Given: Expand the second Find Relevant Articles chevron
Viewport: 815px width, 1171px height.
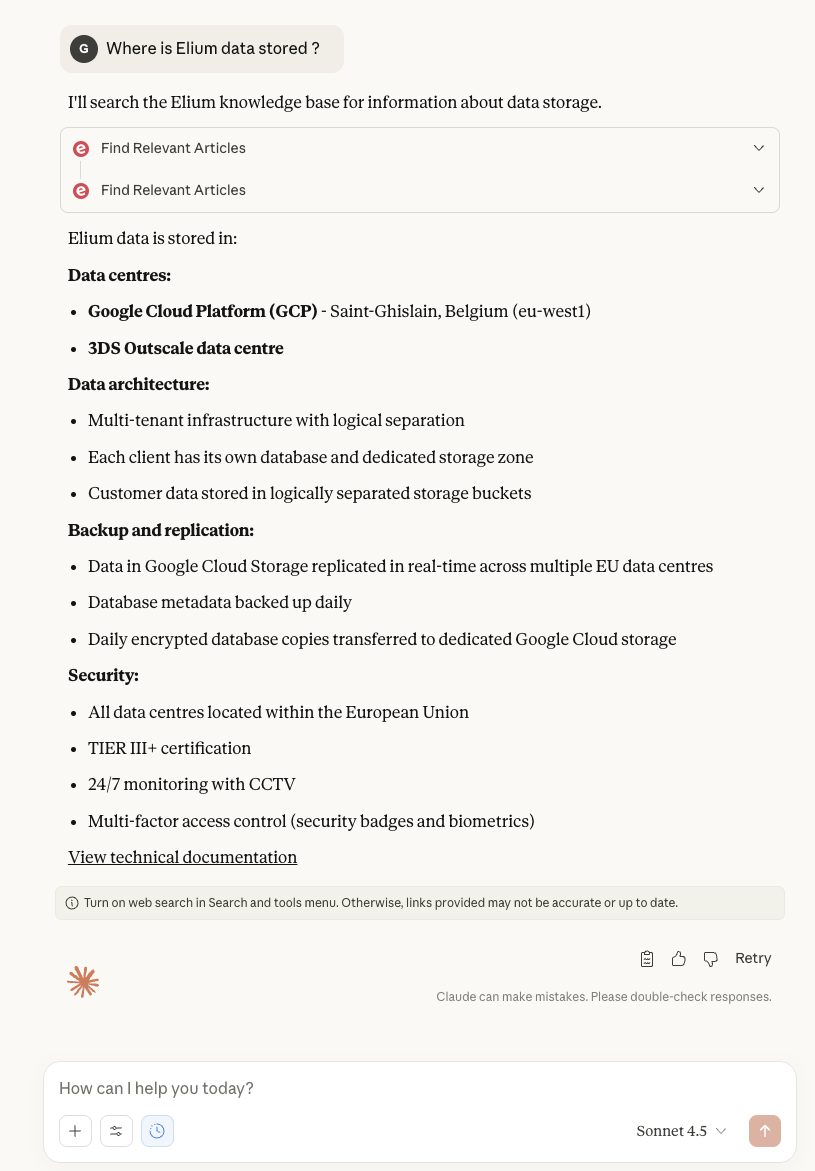Looking at the screenshot, I should [x=759, y=190].
